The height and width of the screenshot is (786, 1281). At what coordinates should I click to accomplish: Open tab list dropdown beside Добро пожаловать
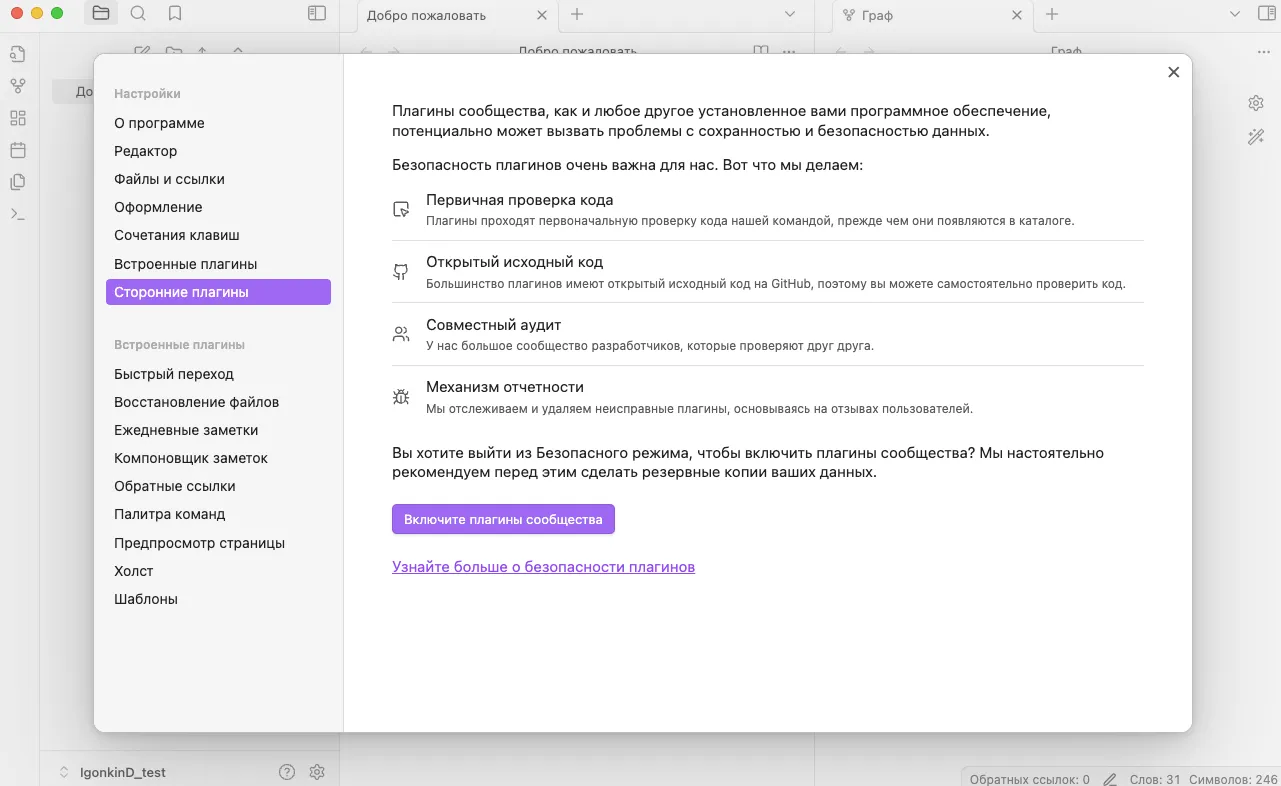click(x=790, y=14)
